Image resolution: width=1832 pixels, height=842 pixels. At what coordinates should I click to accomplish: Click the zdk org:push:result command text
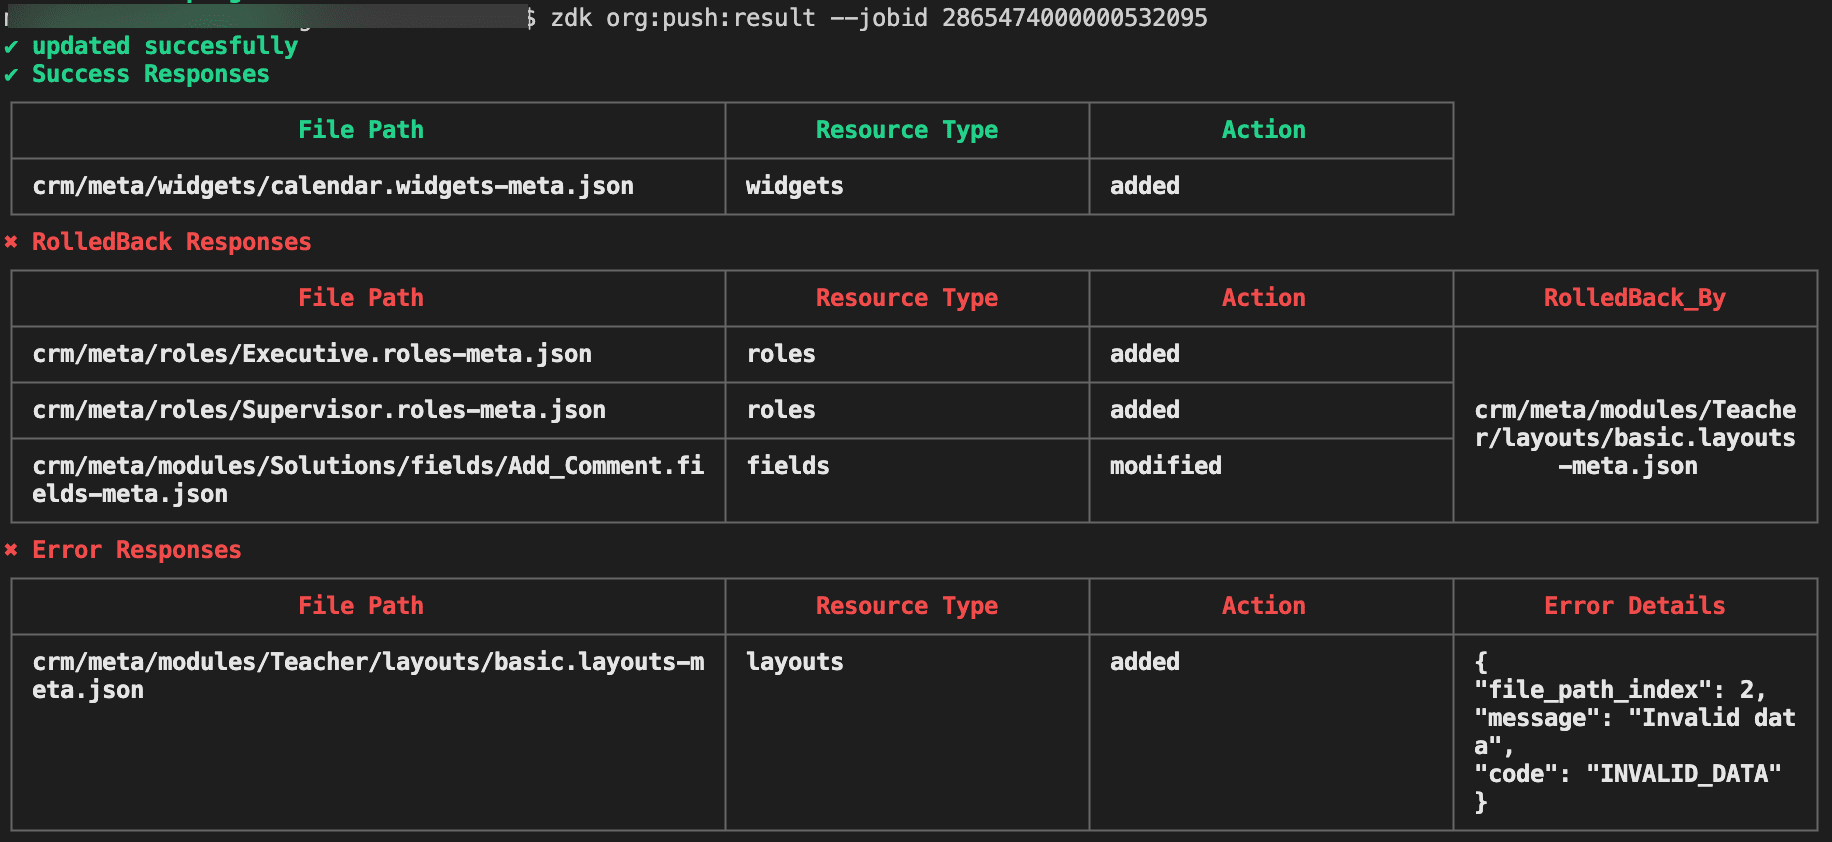682,18
